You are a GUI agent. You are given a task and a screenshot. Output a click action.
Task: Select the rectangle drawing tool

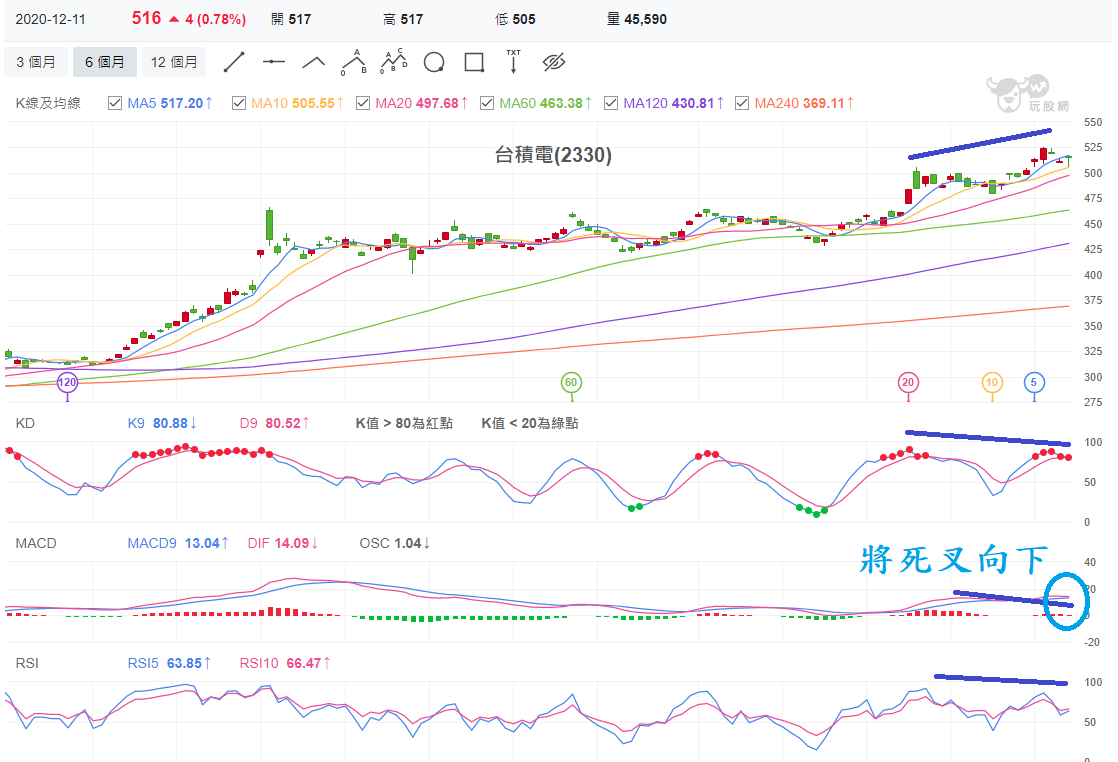pos(474,62)
